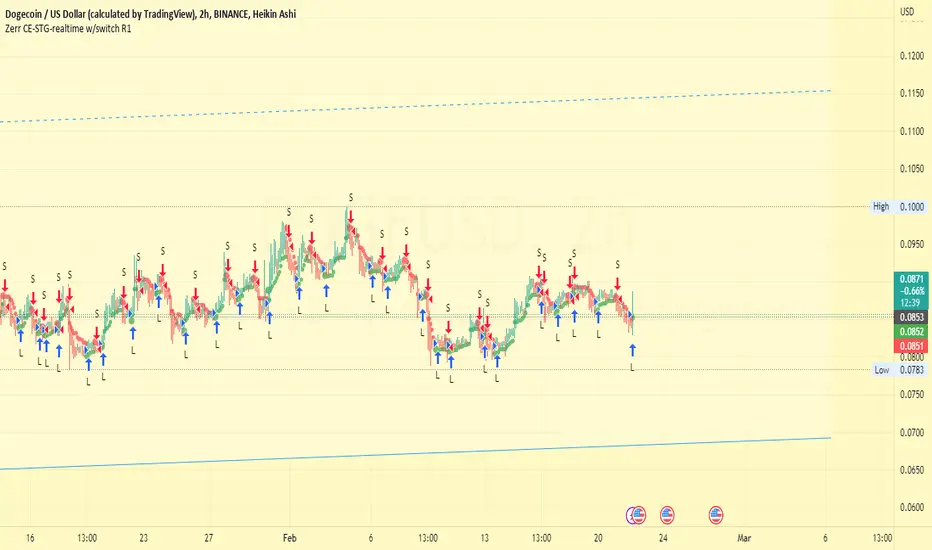932x550 pixels.
Task: Click the 0.1050 price axis label
Action: (x=912, y=169)
